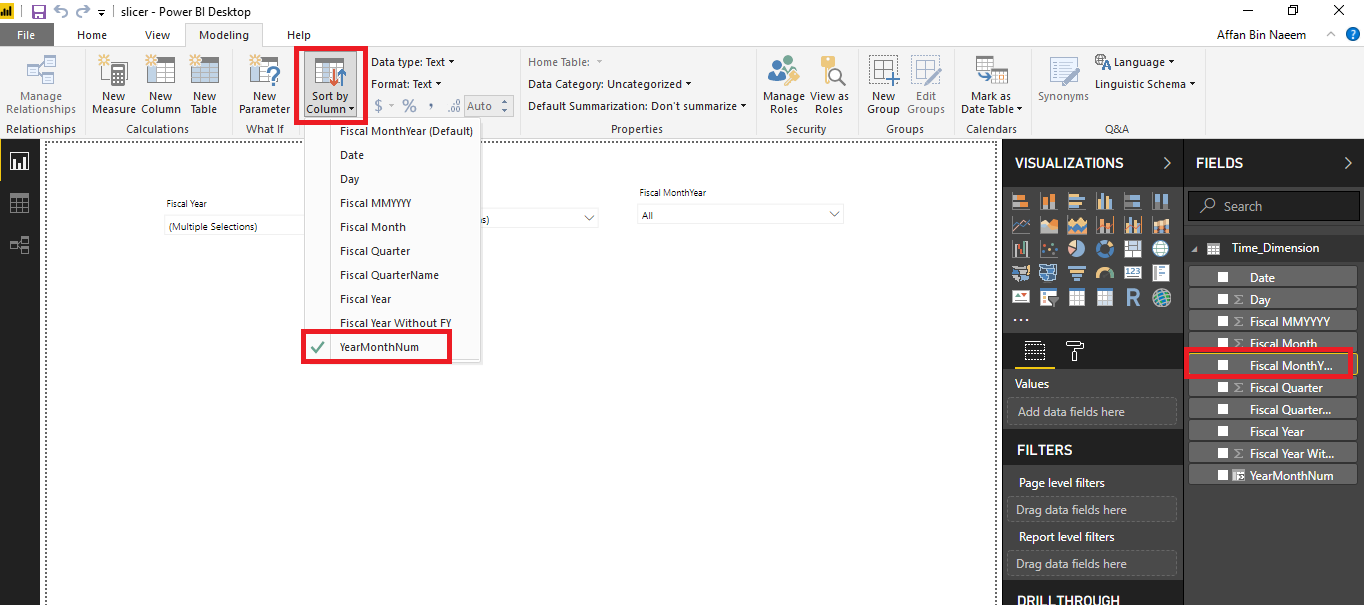This screenshot has height=605, width=1364.
Task: Open the Default Summarization dropdown
Action: (x=637, y=106)
